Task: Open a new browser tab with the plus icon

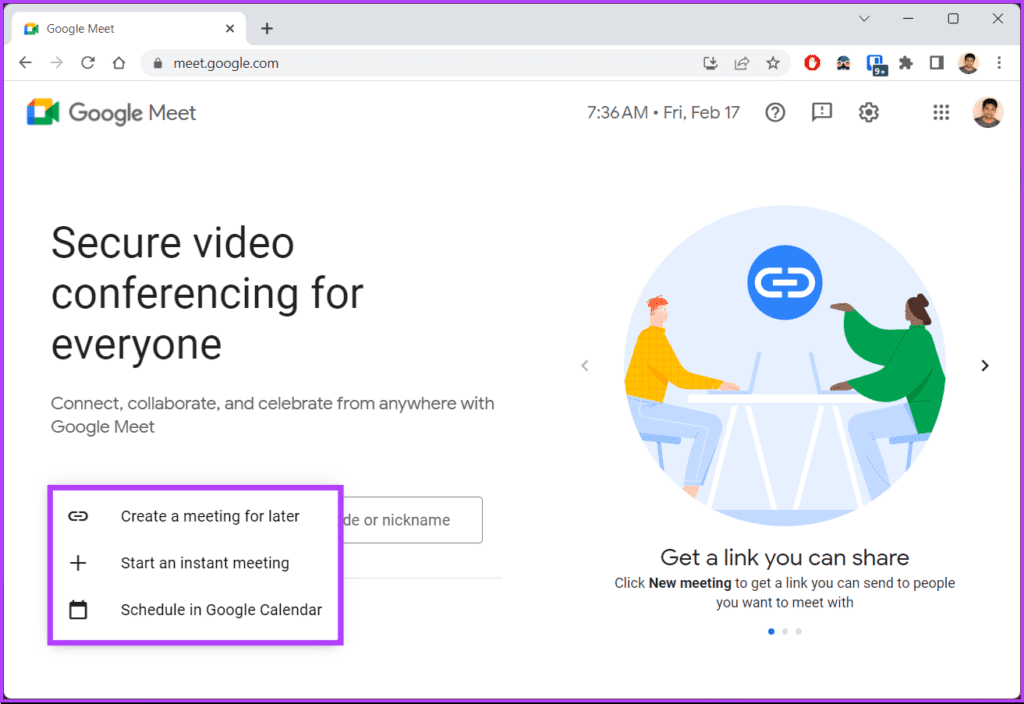Action: pyautogui.click(x=266, y=28)
